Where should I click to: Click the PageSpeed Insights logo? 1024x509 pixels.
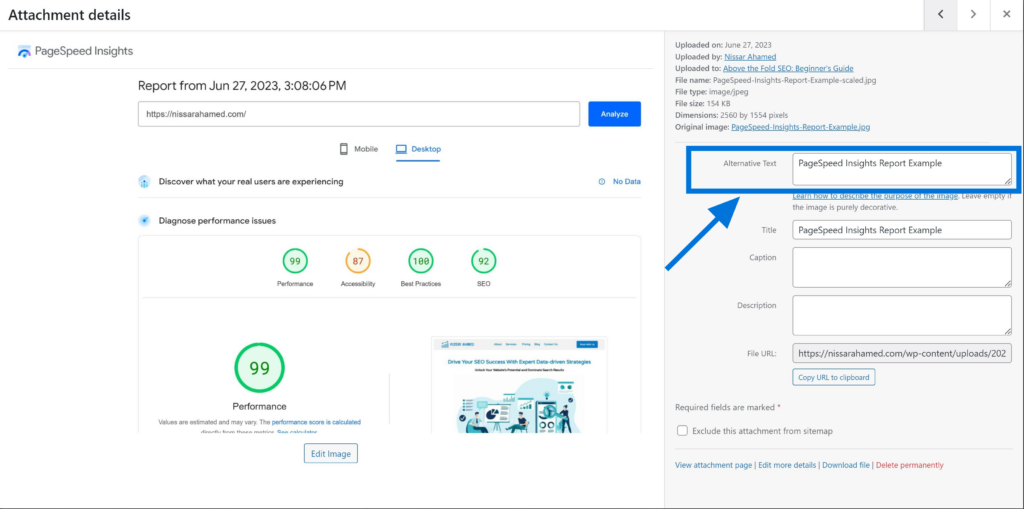point(75,51)
